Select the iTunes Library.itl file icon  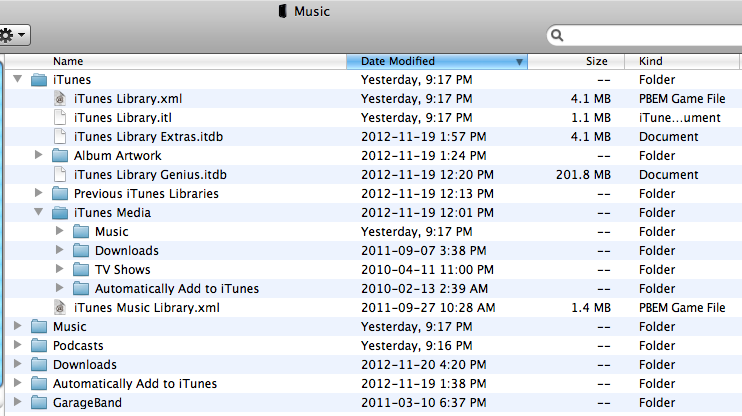tap(60, 117)
